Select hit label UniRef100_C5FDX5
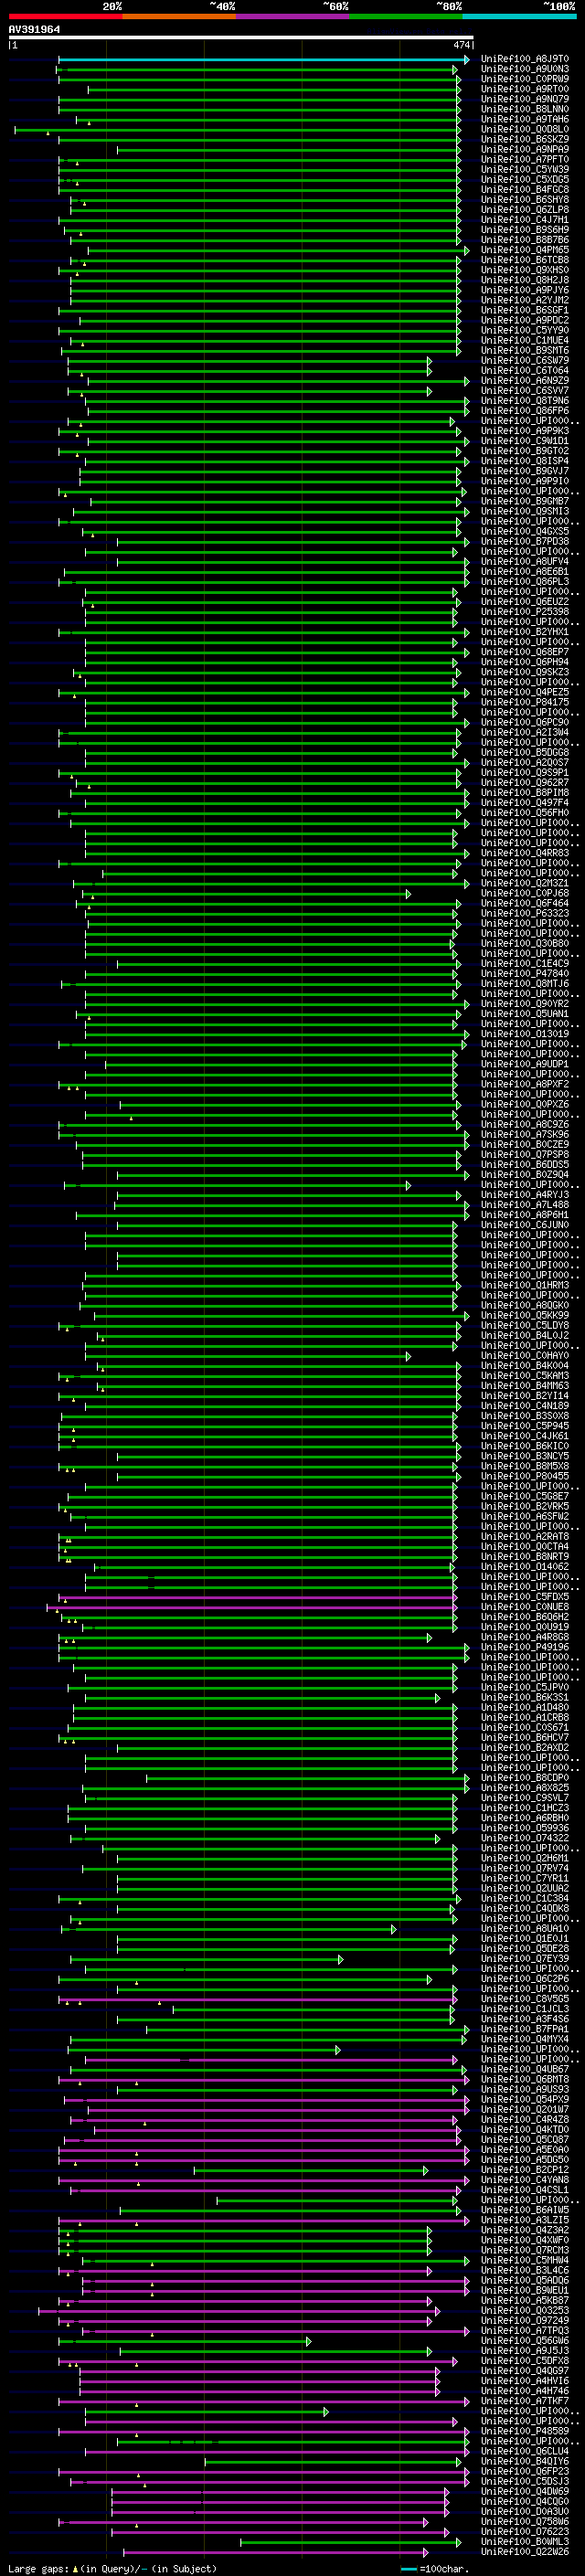585x2576 pixels. pyautogui.click(x=525, y=1597)
